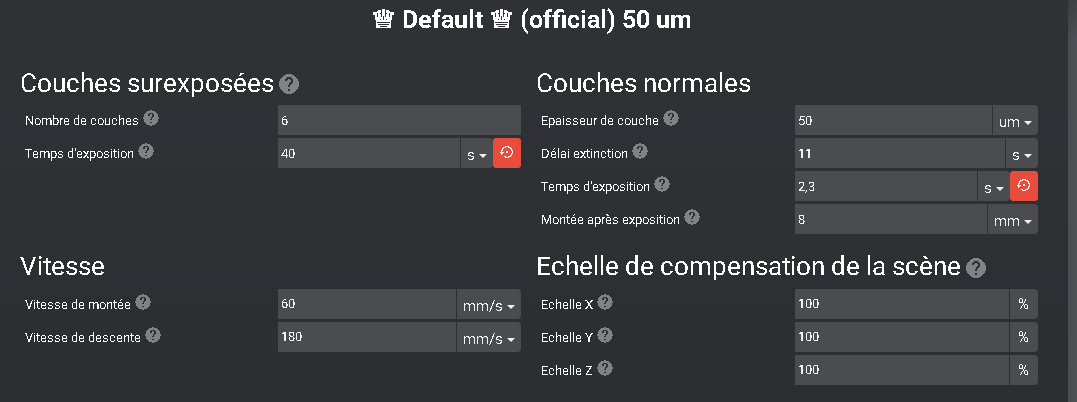Expand mm unit dropdown for Montée après exposition
1077x402 pixels.
(x=1013, y=219)
